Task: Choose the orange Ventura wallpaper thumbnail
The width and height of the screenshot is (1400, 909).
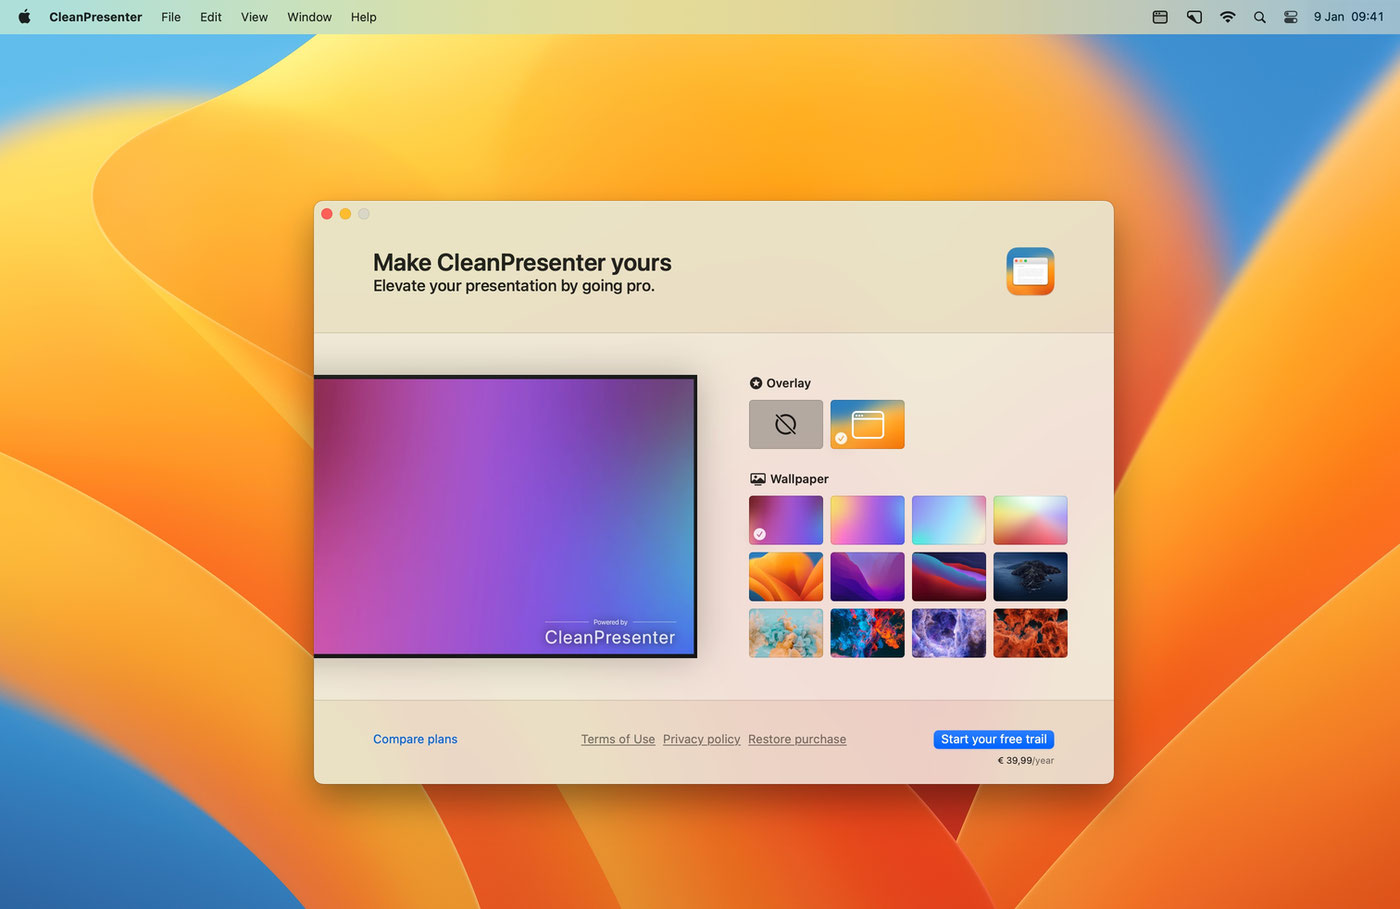Action: (x=786, y=577)
